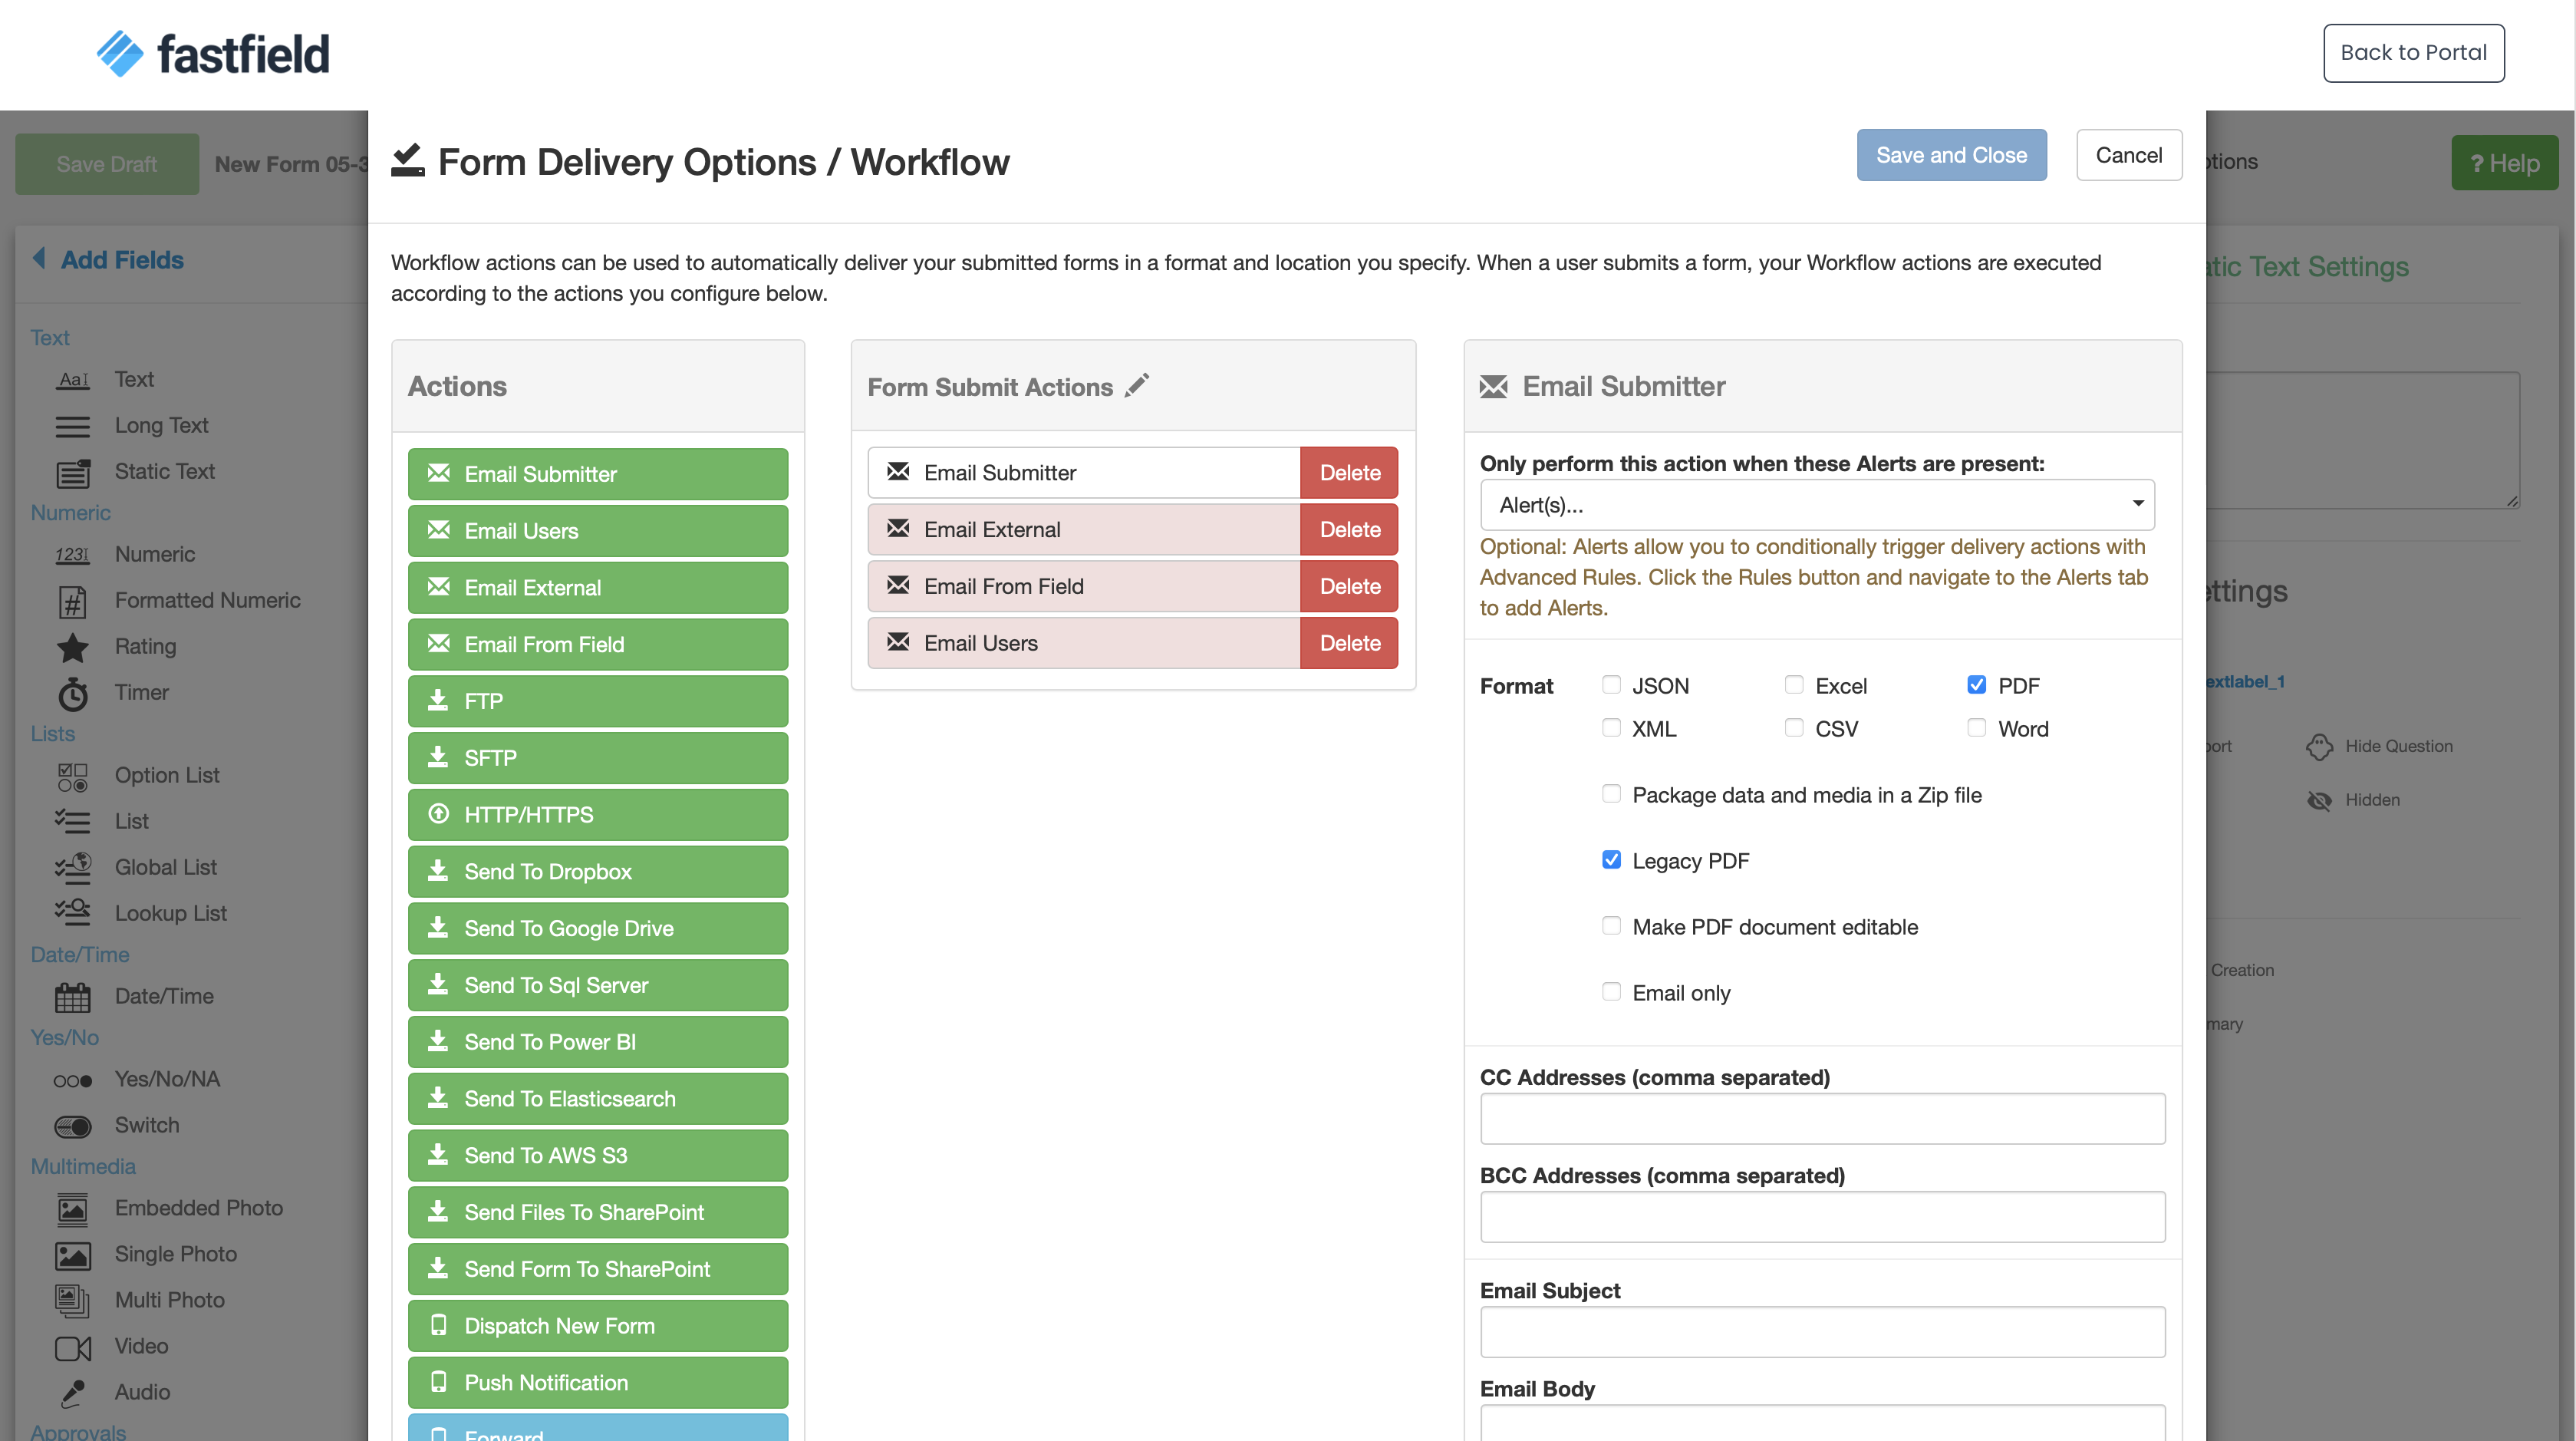Check Package data and media in Zip
Image resolution: width=2576 pixels, height=1441 pixels.
pos(1611,794)
